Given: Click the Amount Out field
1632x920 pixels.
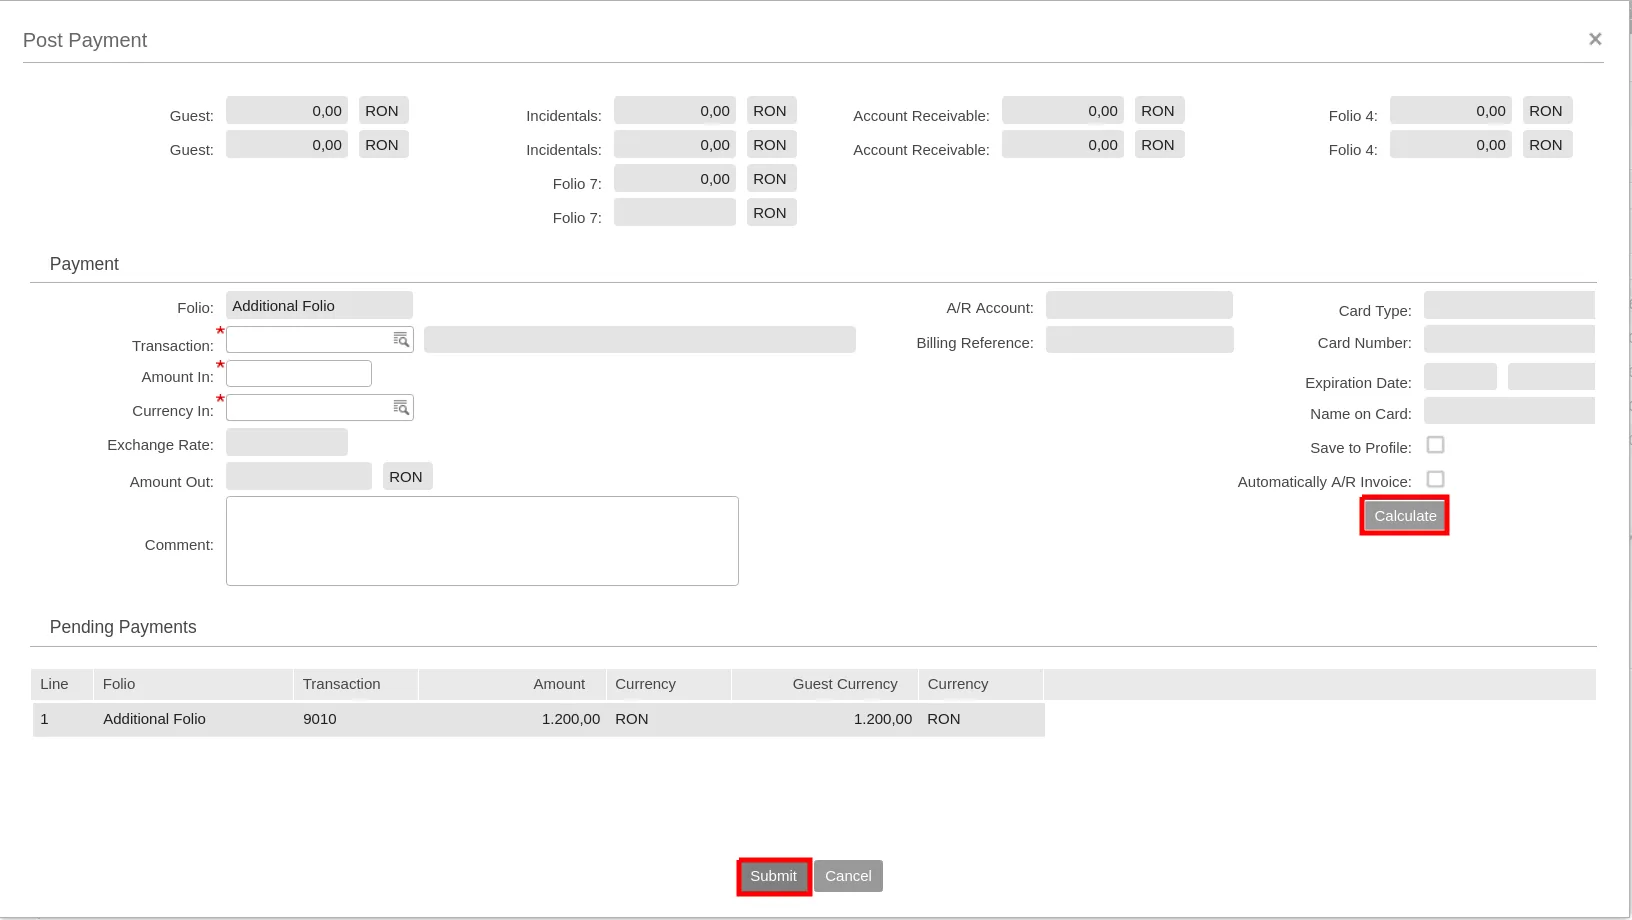Looking at the screenshot, I should coord(299,476).
